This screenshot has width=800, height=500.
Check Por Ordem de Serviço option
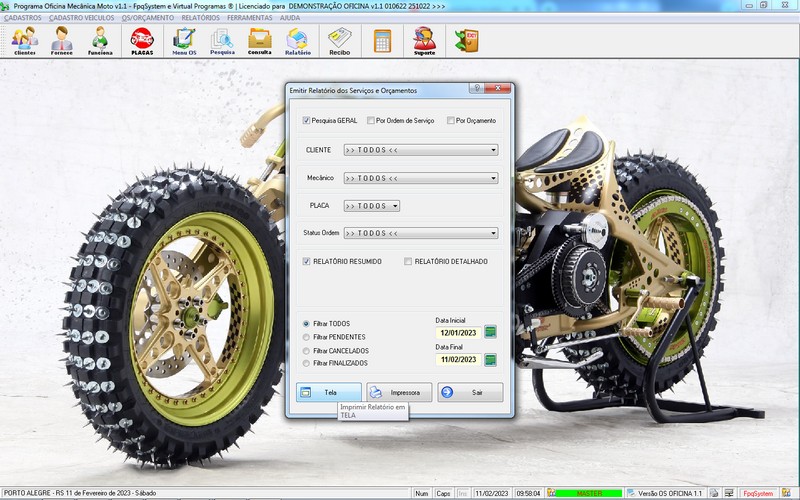[370, 120]
